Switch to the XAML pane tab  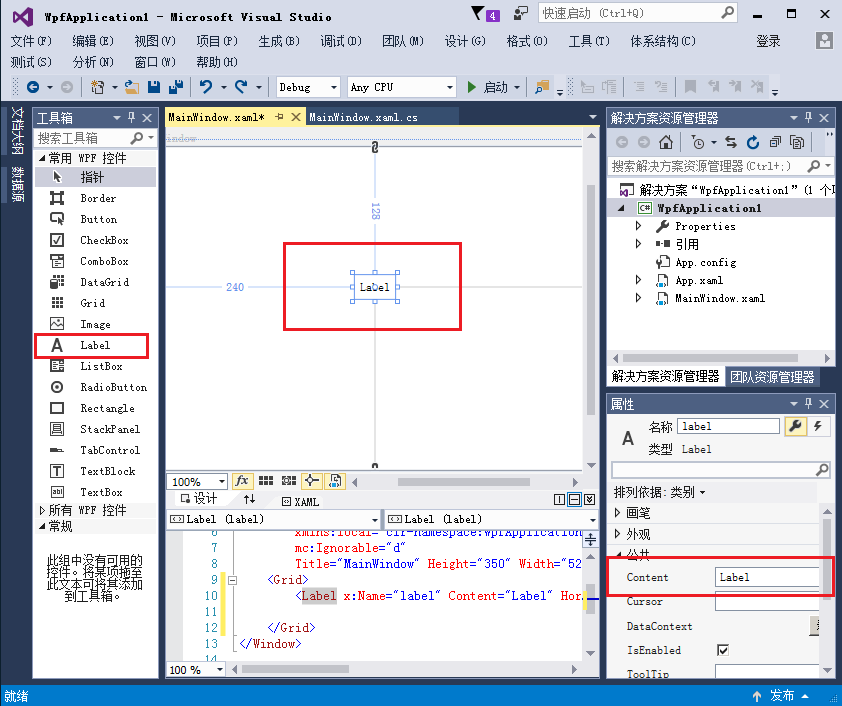[301, 501]
